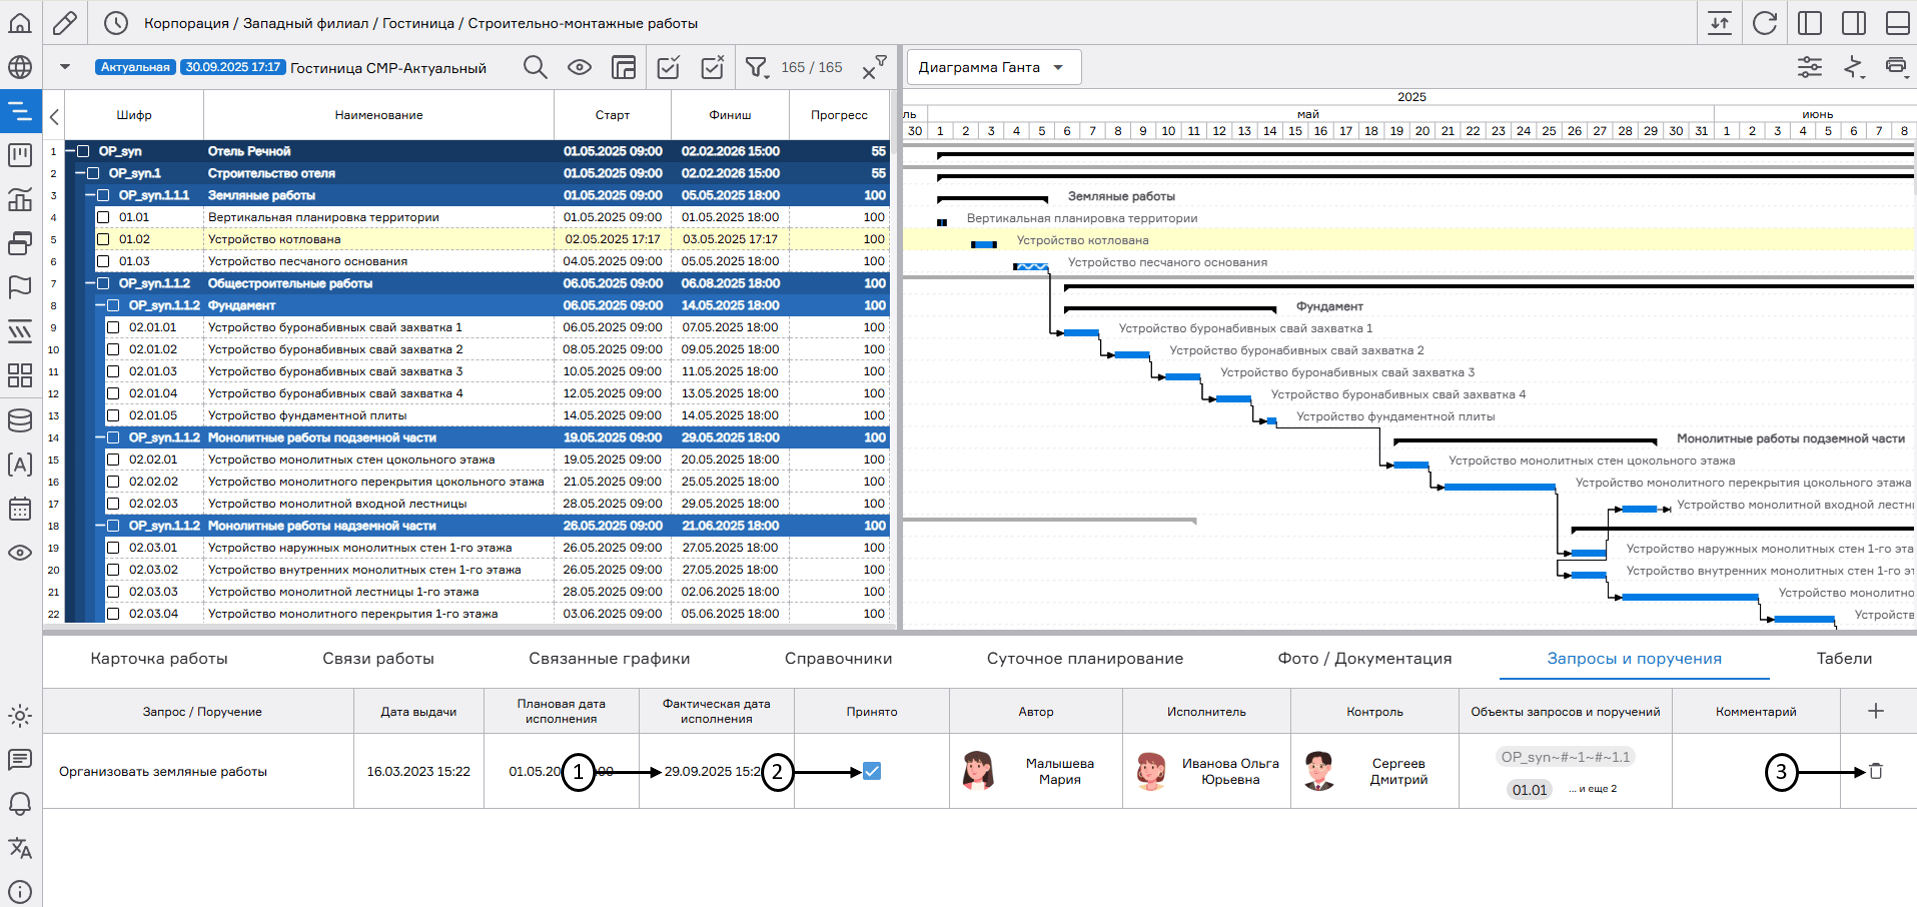The image size is (1917, 907).
Task: Open the 'Суточное планирование' tab
Action: [x=1084, y=658]
